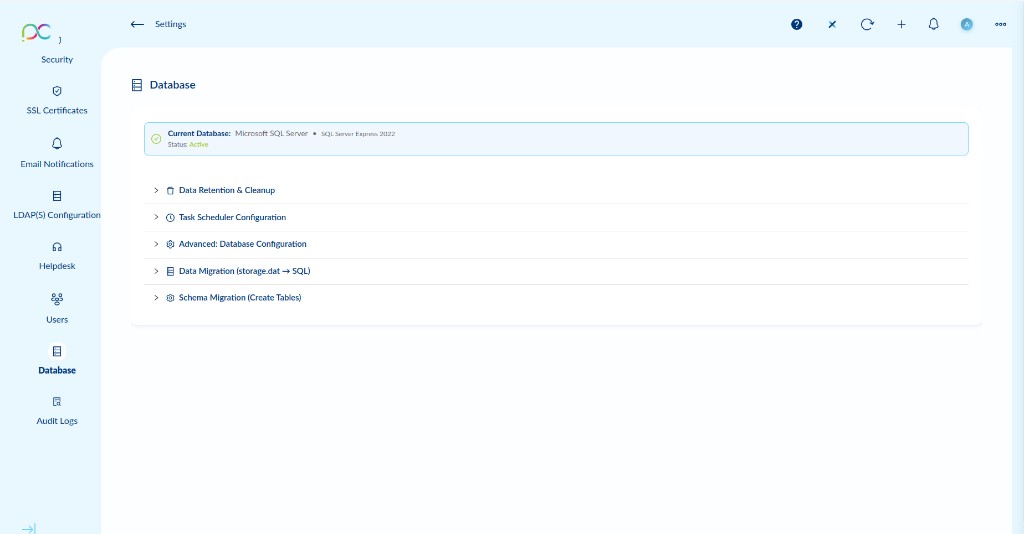Expand Schema Migration section chevron
This screenshot has height=534, width=1024.
[x=156, y=297]
